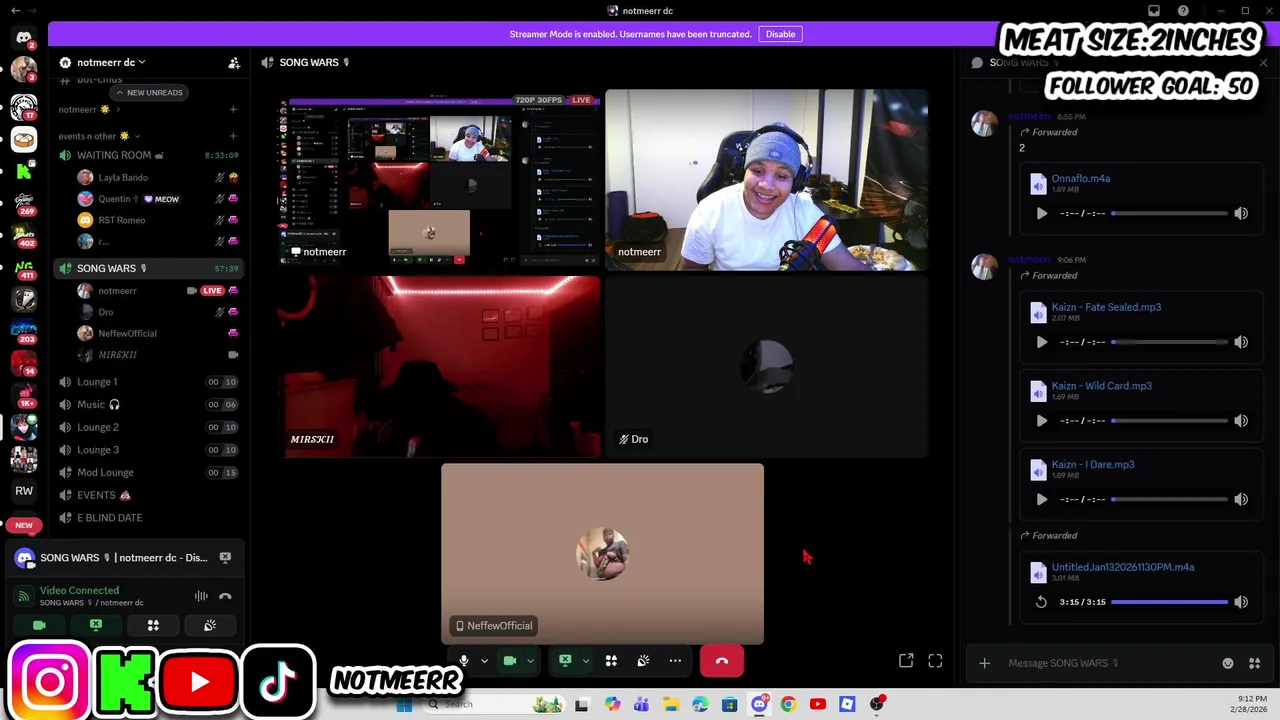Open Discord help icon in title bar
Viewport: 1280px width, 720px height.
point(1183,11)
